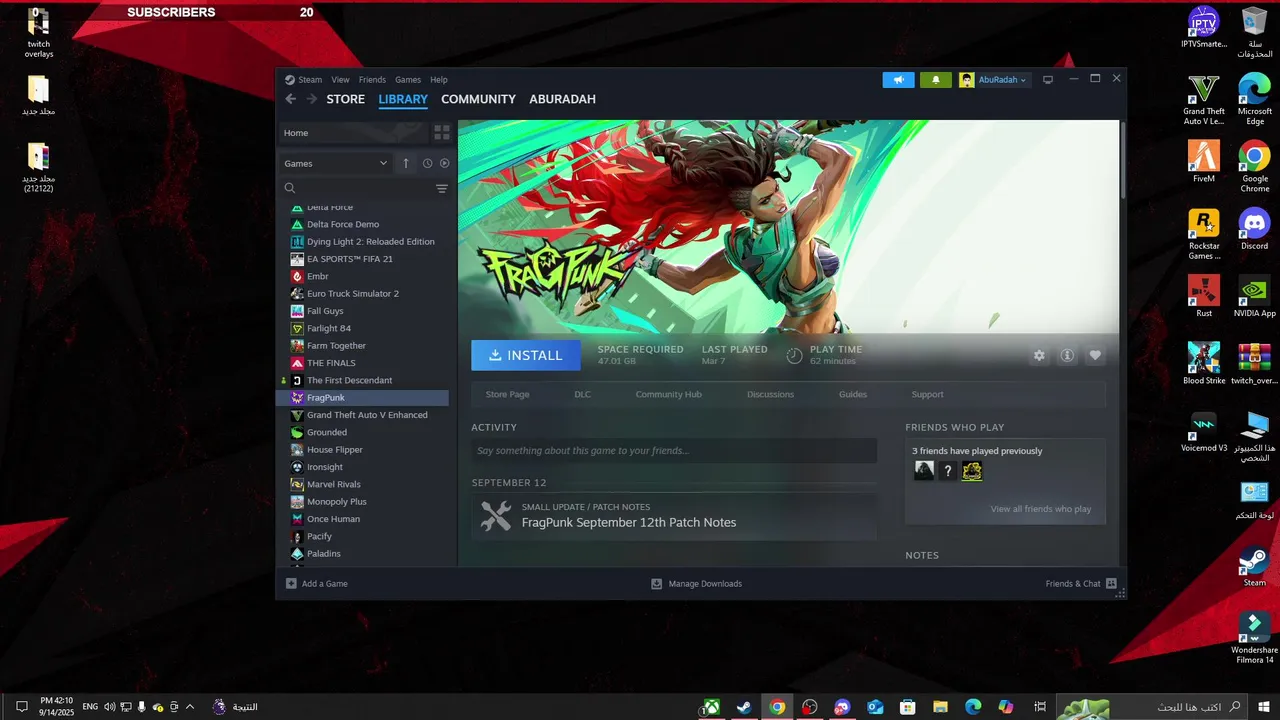Go forward with the navigation arrow
Image resolution: width=1280 pixels, height=720 pixels.
pos(311,99)
